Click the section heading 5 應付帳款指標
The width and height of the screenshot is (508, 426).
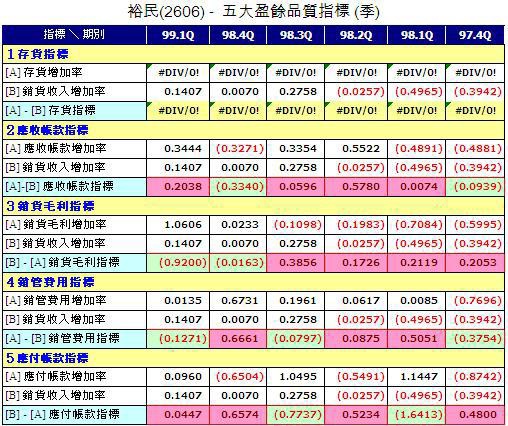pos(47,358)
